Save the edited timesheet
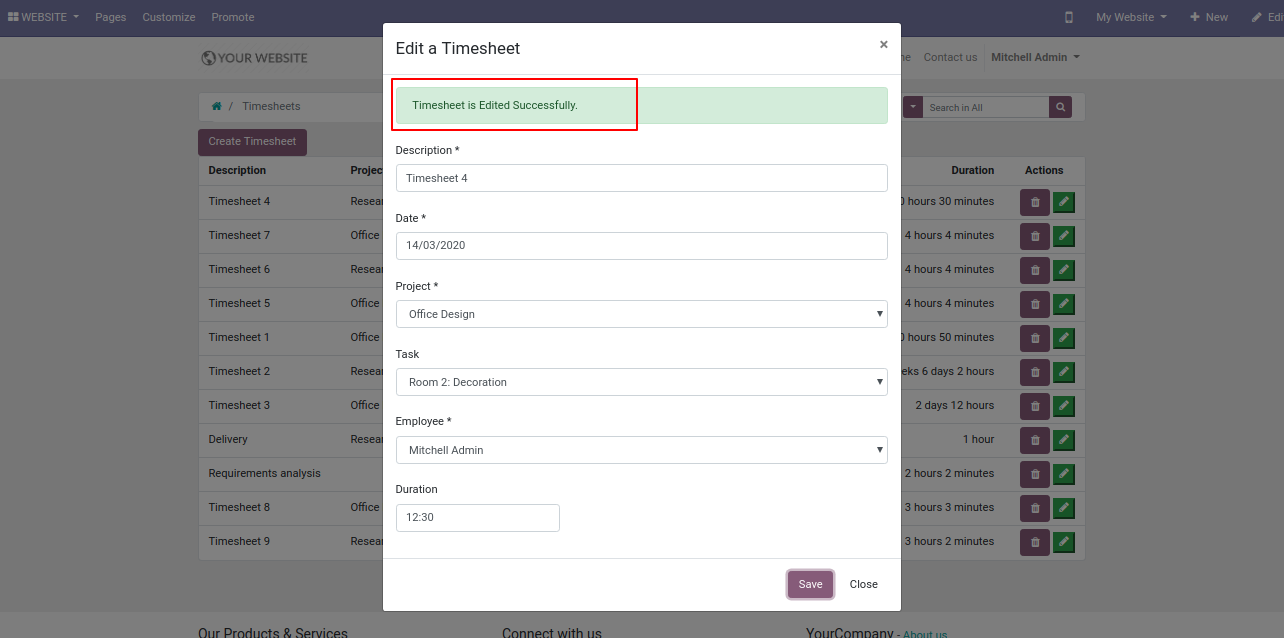 click(810, 585)
